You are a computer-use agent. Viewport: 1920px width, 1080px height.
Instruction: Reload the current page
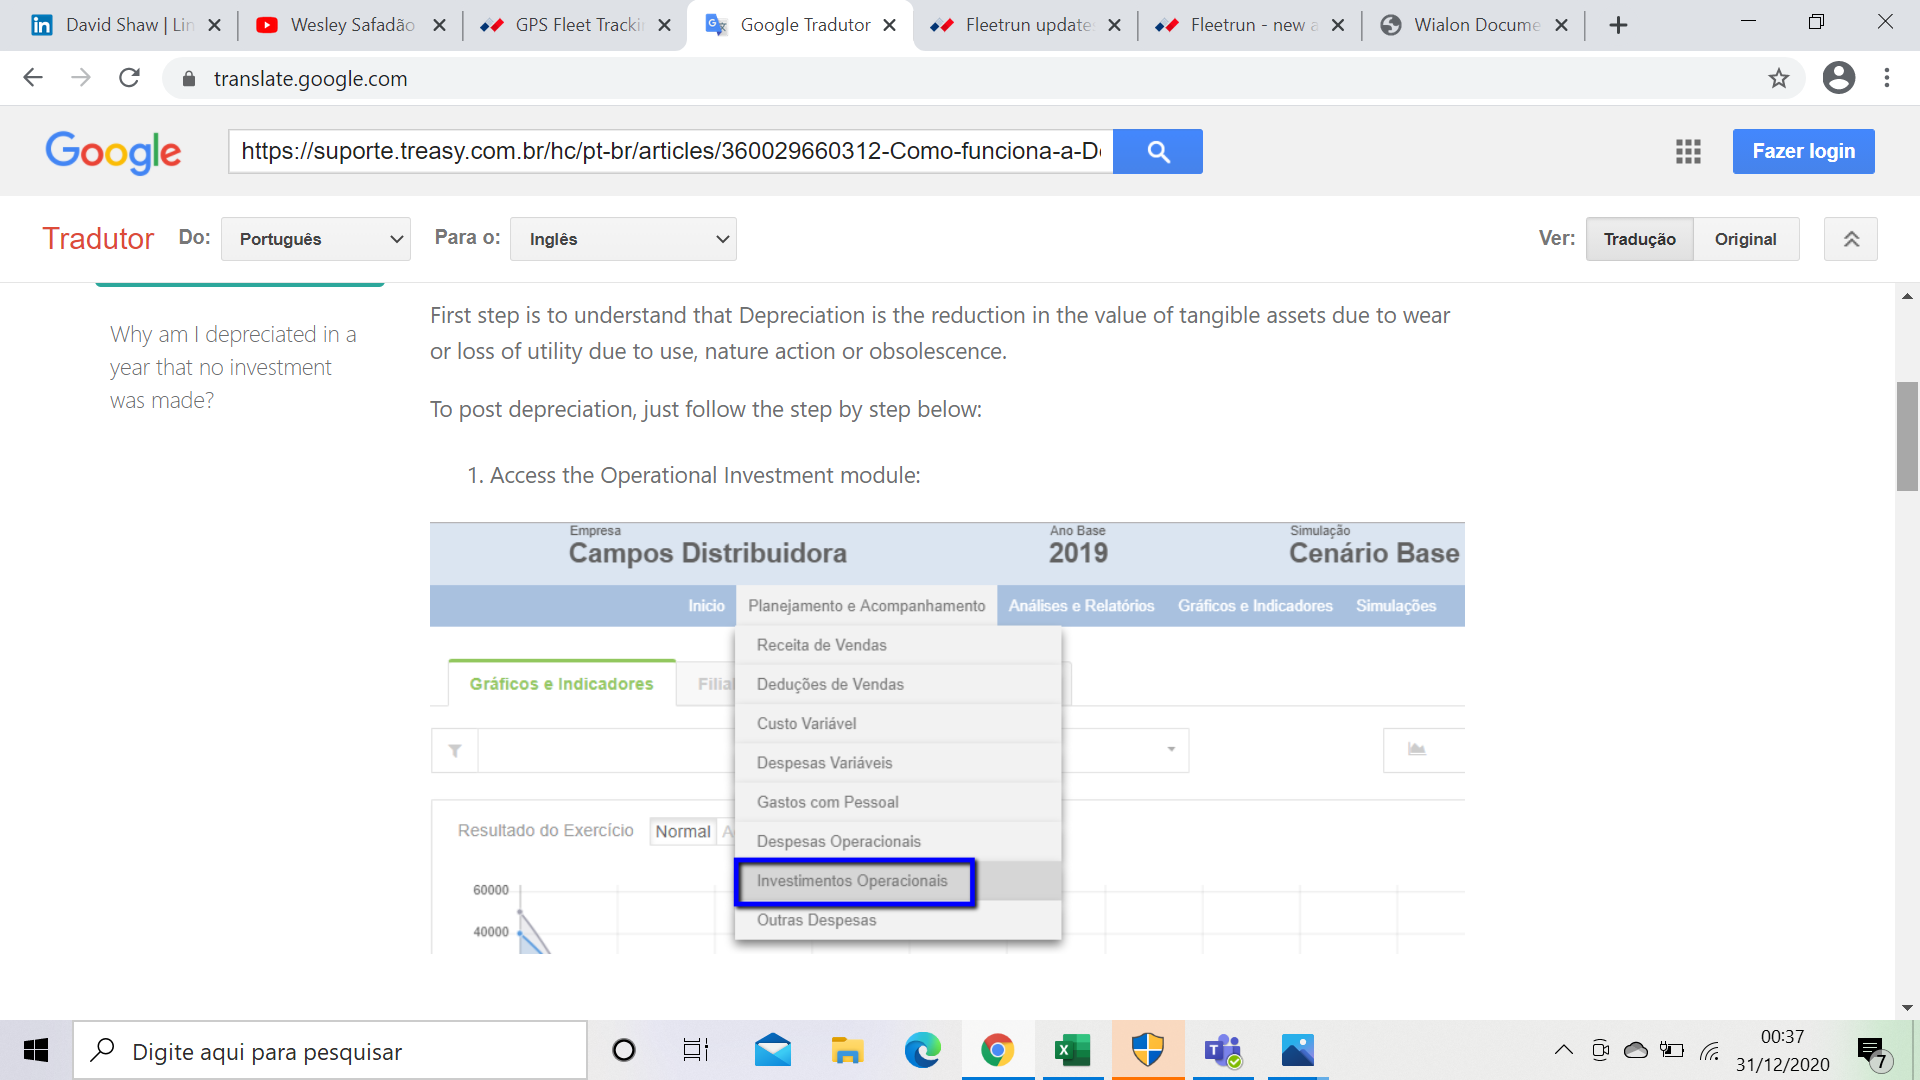(x=129, y=78)
